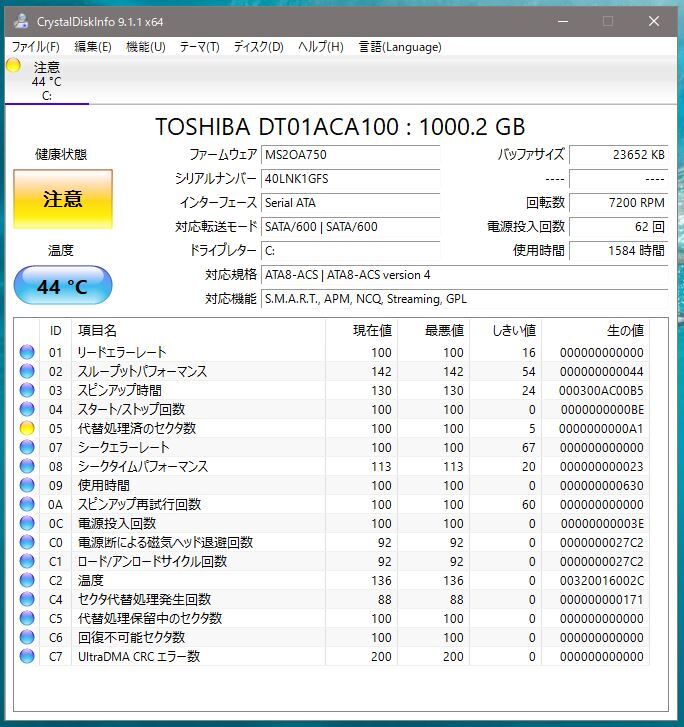Click the blue status dot for ID 09 row
Image resolution: width=684 pixels, height=727 pixels.
point(27,485)
